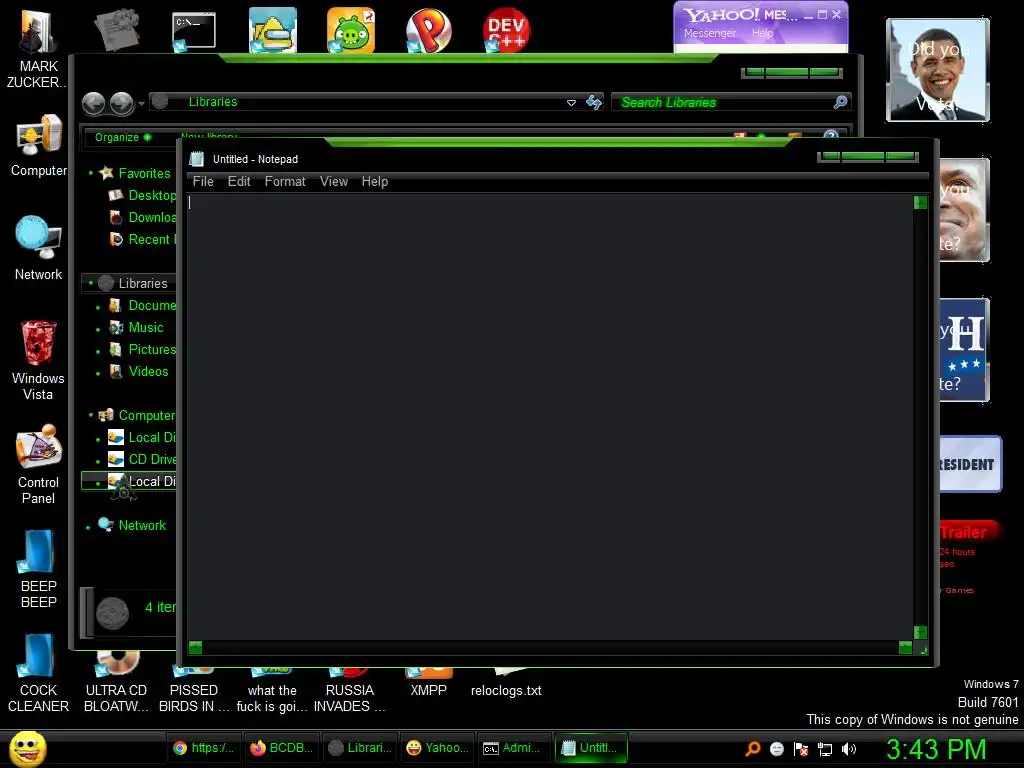
Task: Launch the red P ball desktop shortcut
Action: (x=428, y=30)
